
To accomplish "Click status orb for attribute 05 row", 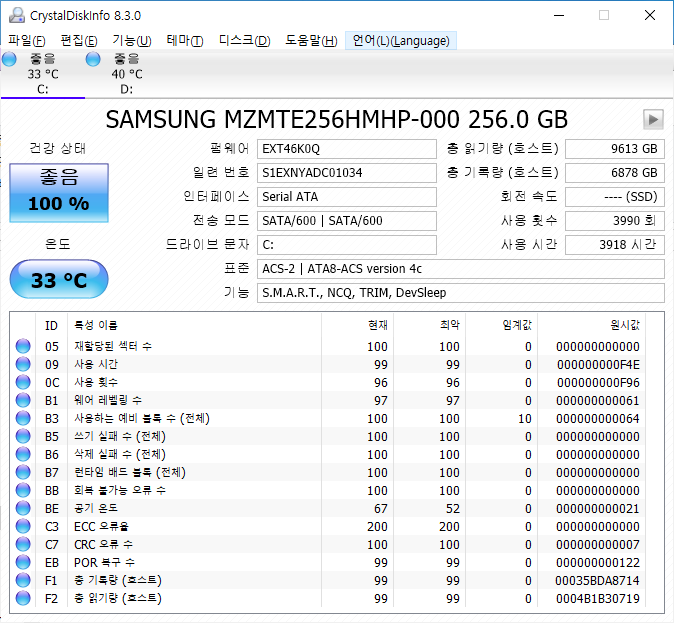I will (x=23, y=347).
